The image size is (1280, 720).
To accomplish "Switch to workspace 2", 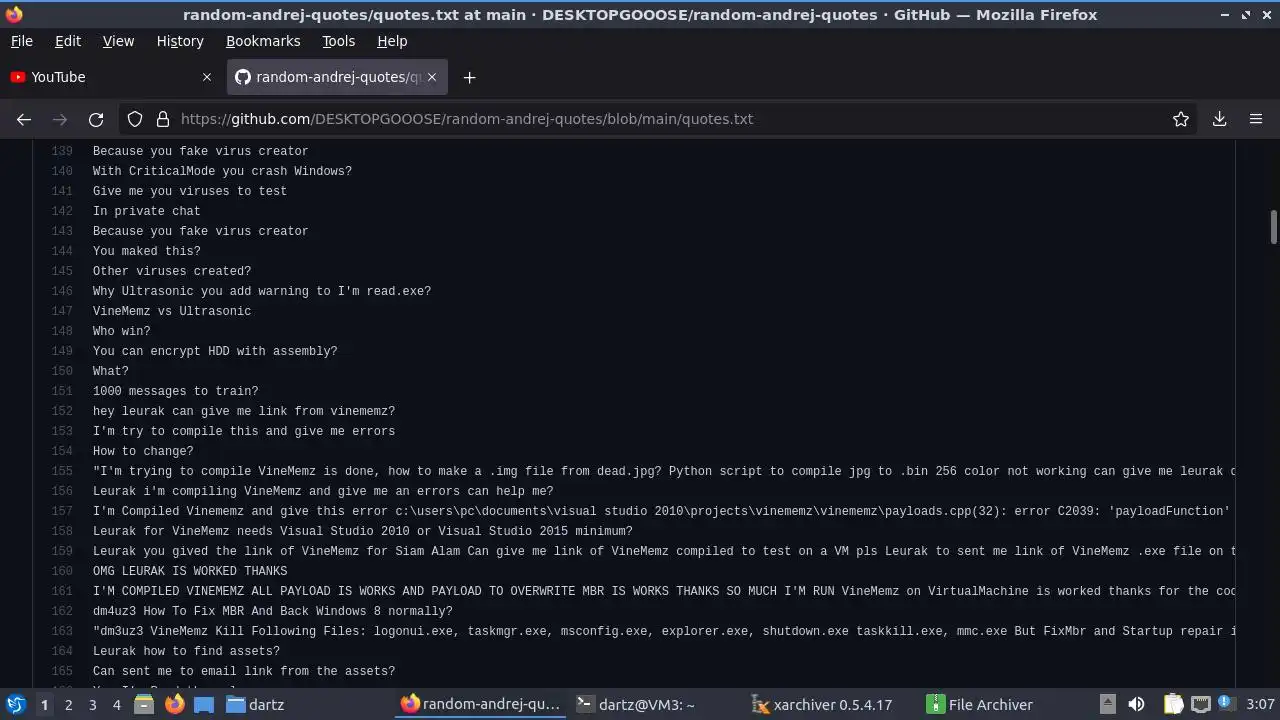I will pyautogui.click(x=68, y=705).
